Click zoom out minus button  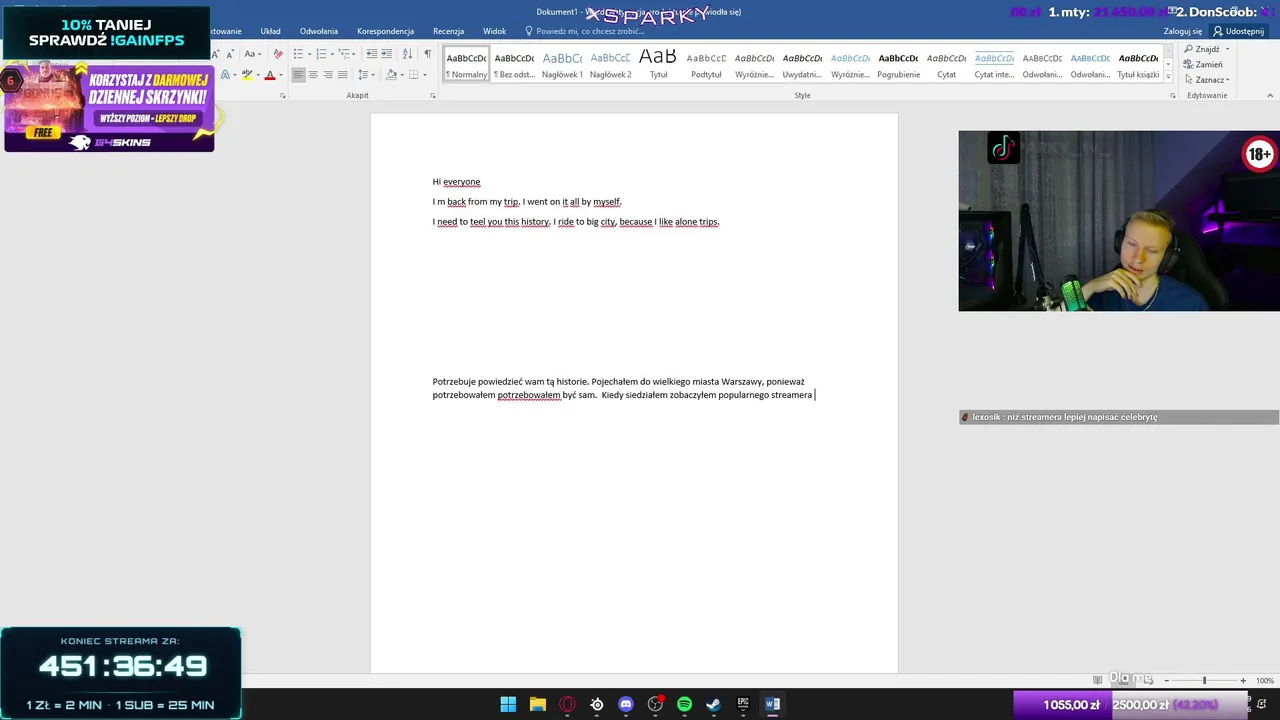coord(1166,680)
